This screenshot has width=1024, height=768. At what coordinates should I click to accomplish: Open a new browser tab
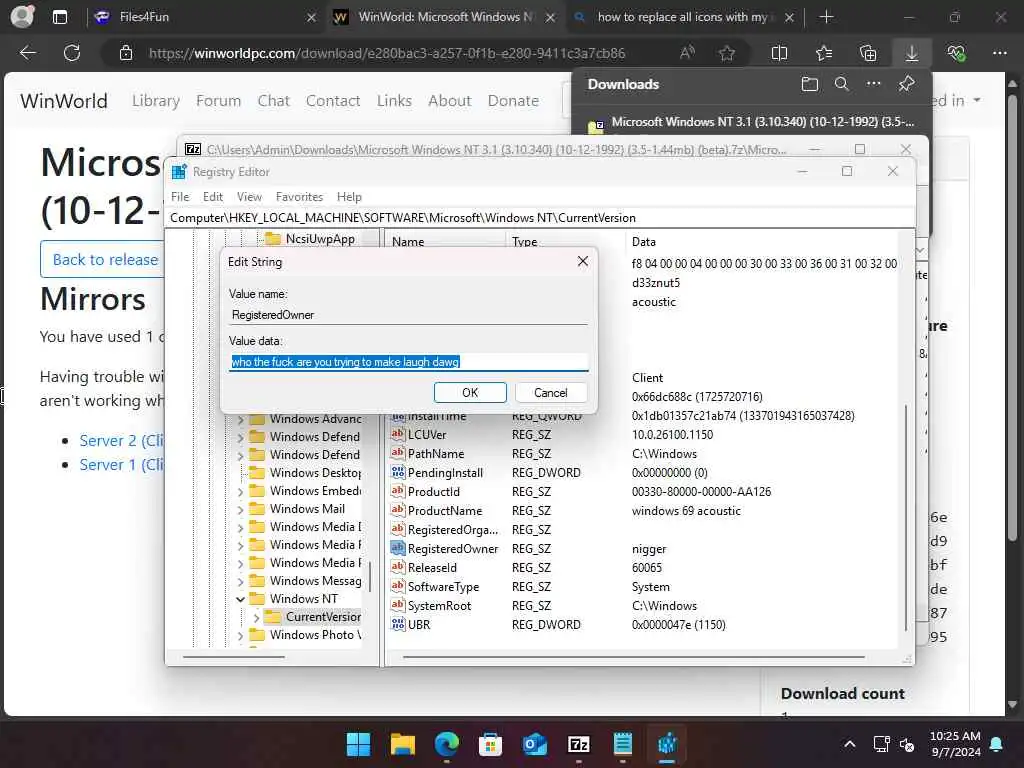click(826, 17)
